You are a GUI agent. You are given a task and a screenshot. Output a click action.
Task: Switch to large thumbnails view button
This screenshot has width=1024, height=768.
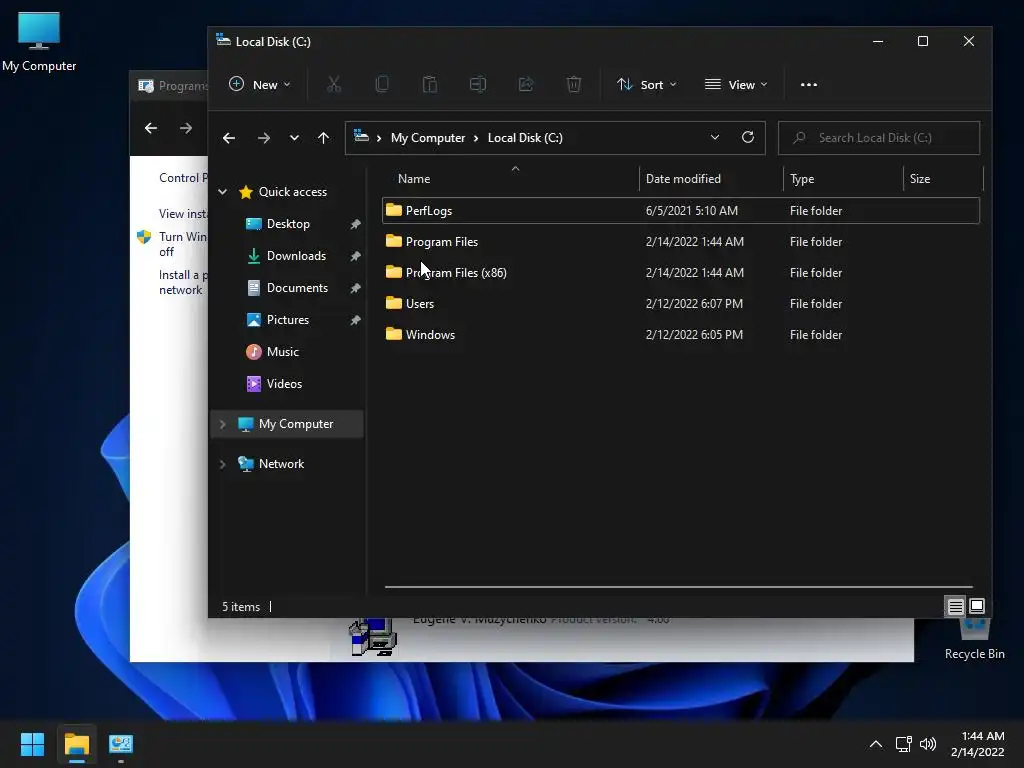point(976,607)
